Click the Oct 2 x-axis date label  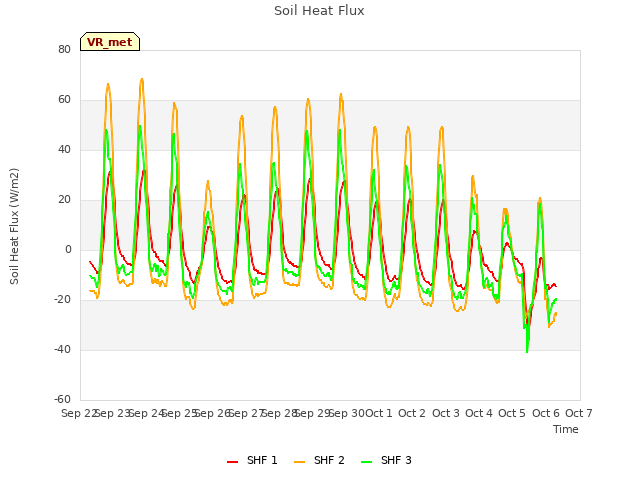click(412, 413)
